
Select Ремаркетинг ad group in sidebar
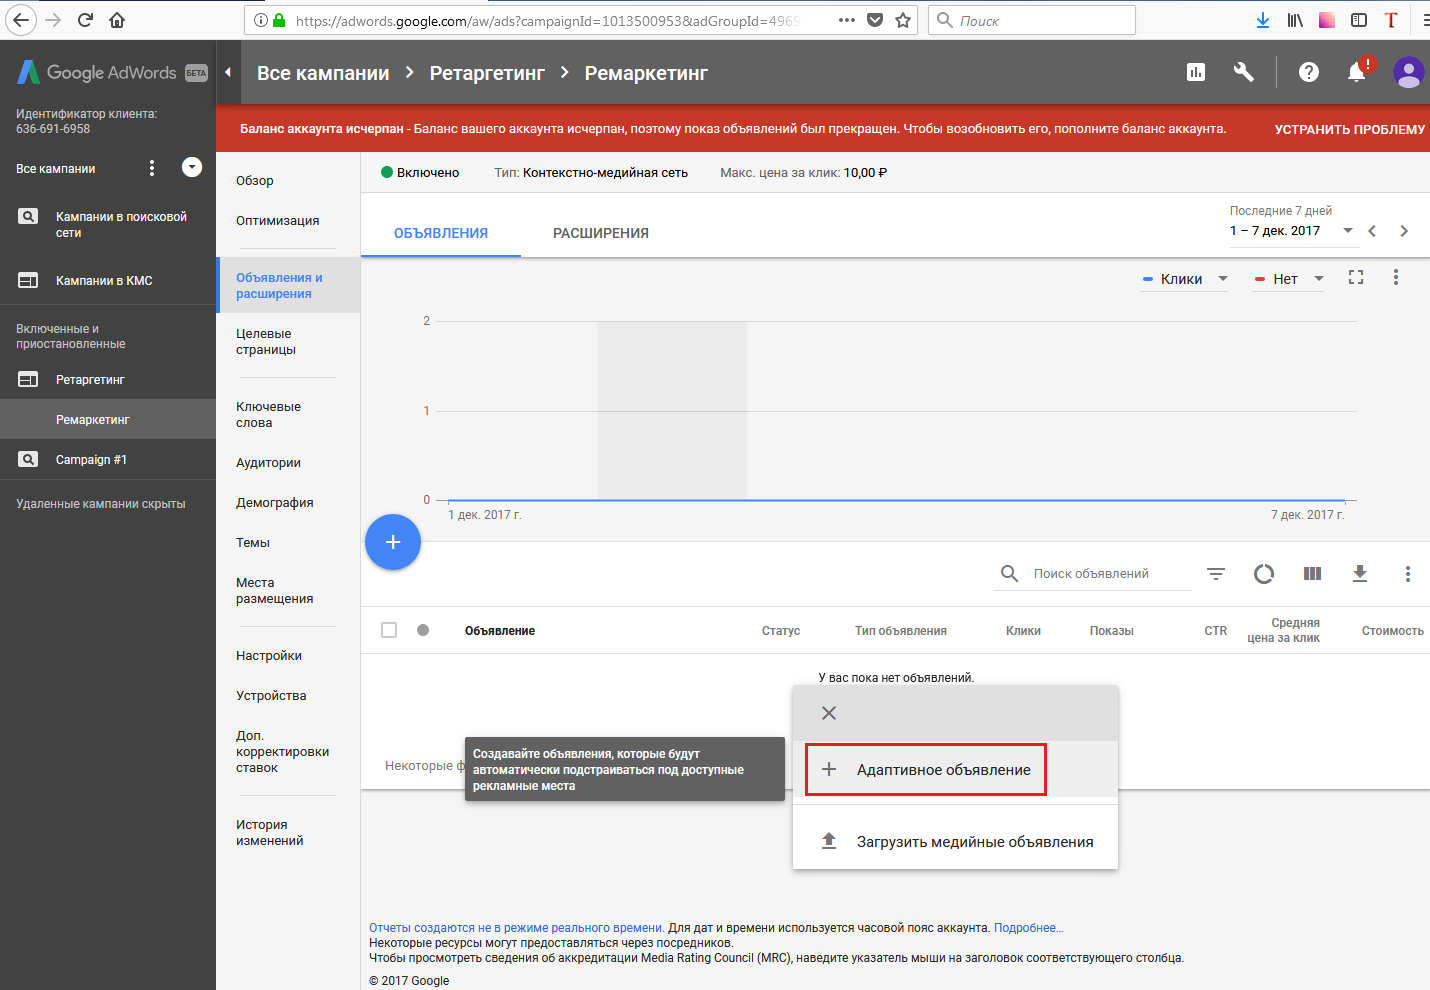click(x=108, y=420)
